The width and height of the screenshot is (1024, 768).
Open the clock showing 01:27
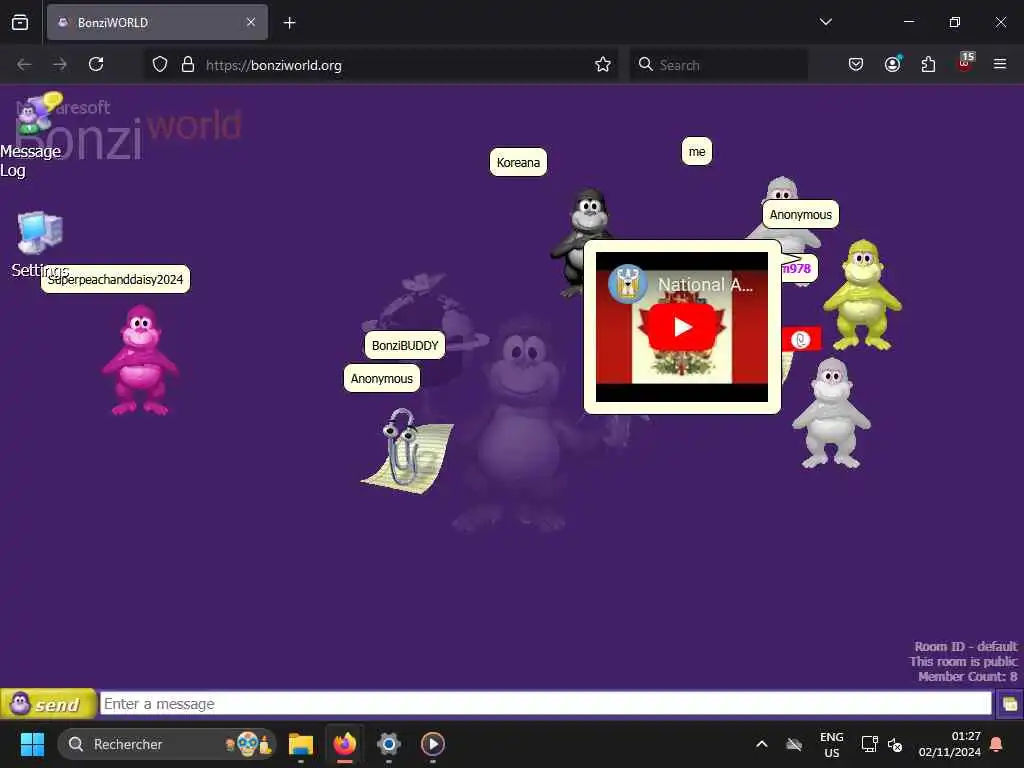(x=950, y=744)
